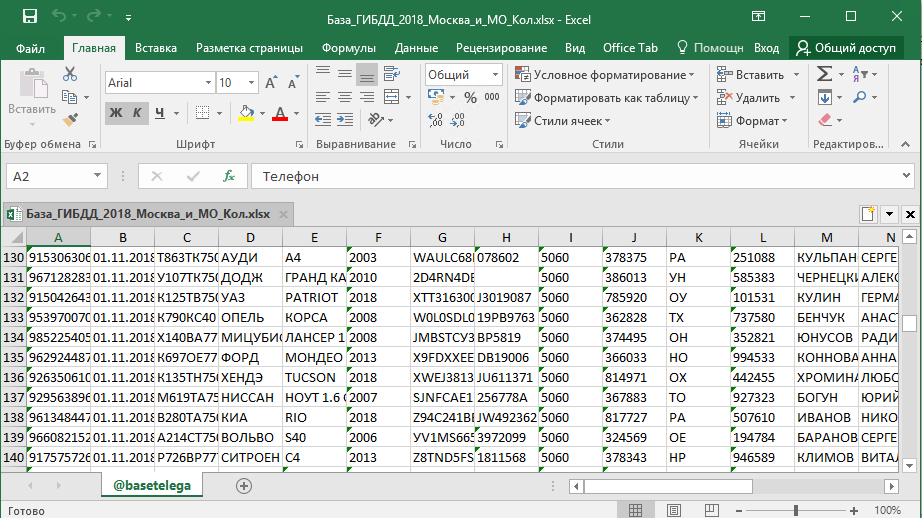Switch to Office Tab ribbon tab

(x=630, y=48)
